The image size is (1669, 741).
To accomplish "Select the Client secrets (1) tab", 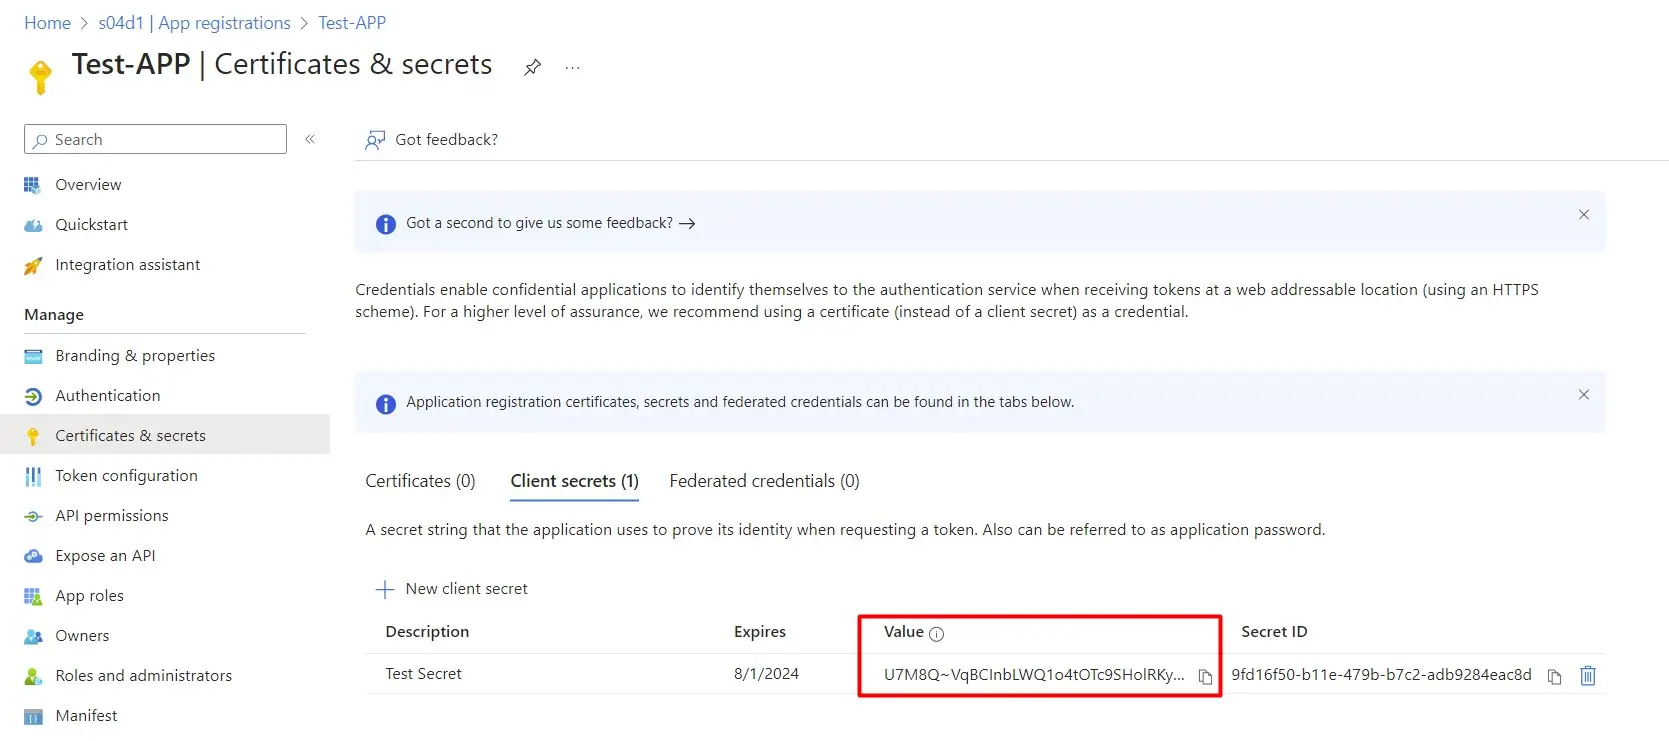I will pyautogui.click(x=574, y=481).
